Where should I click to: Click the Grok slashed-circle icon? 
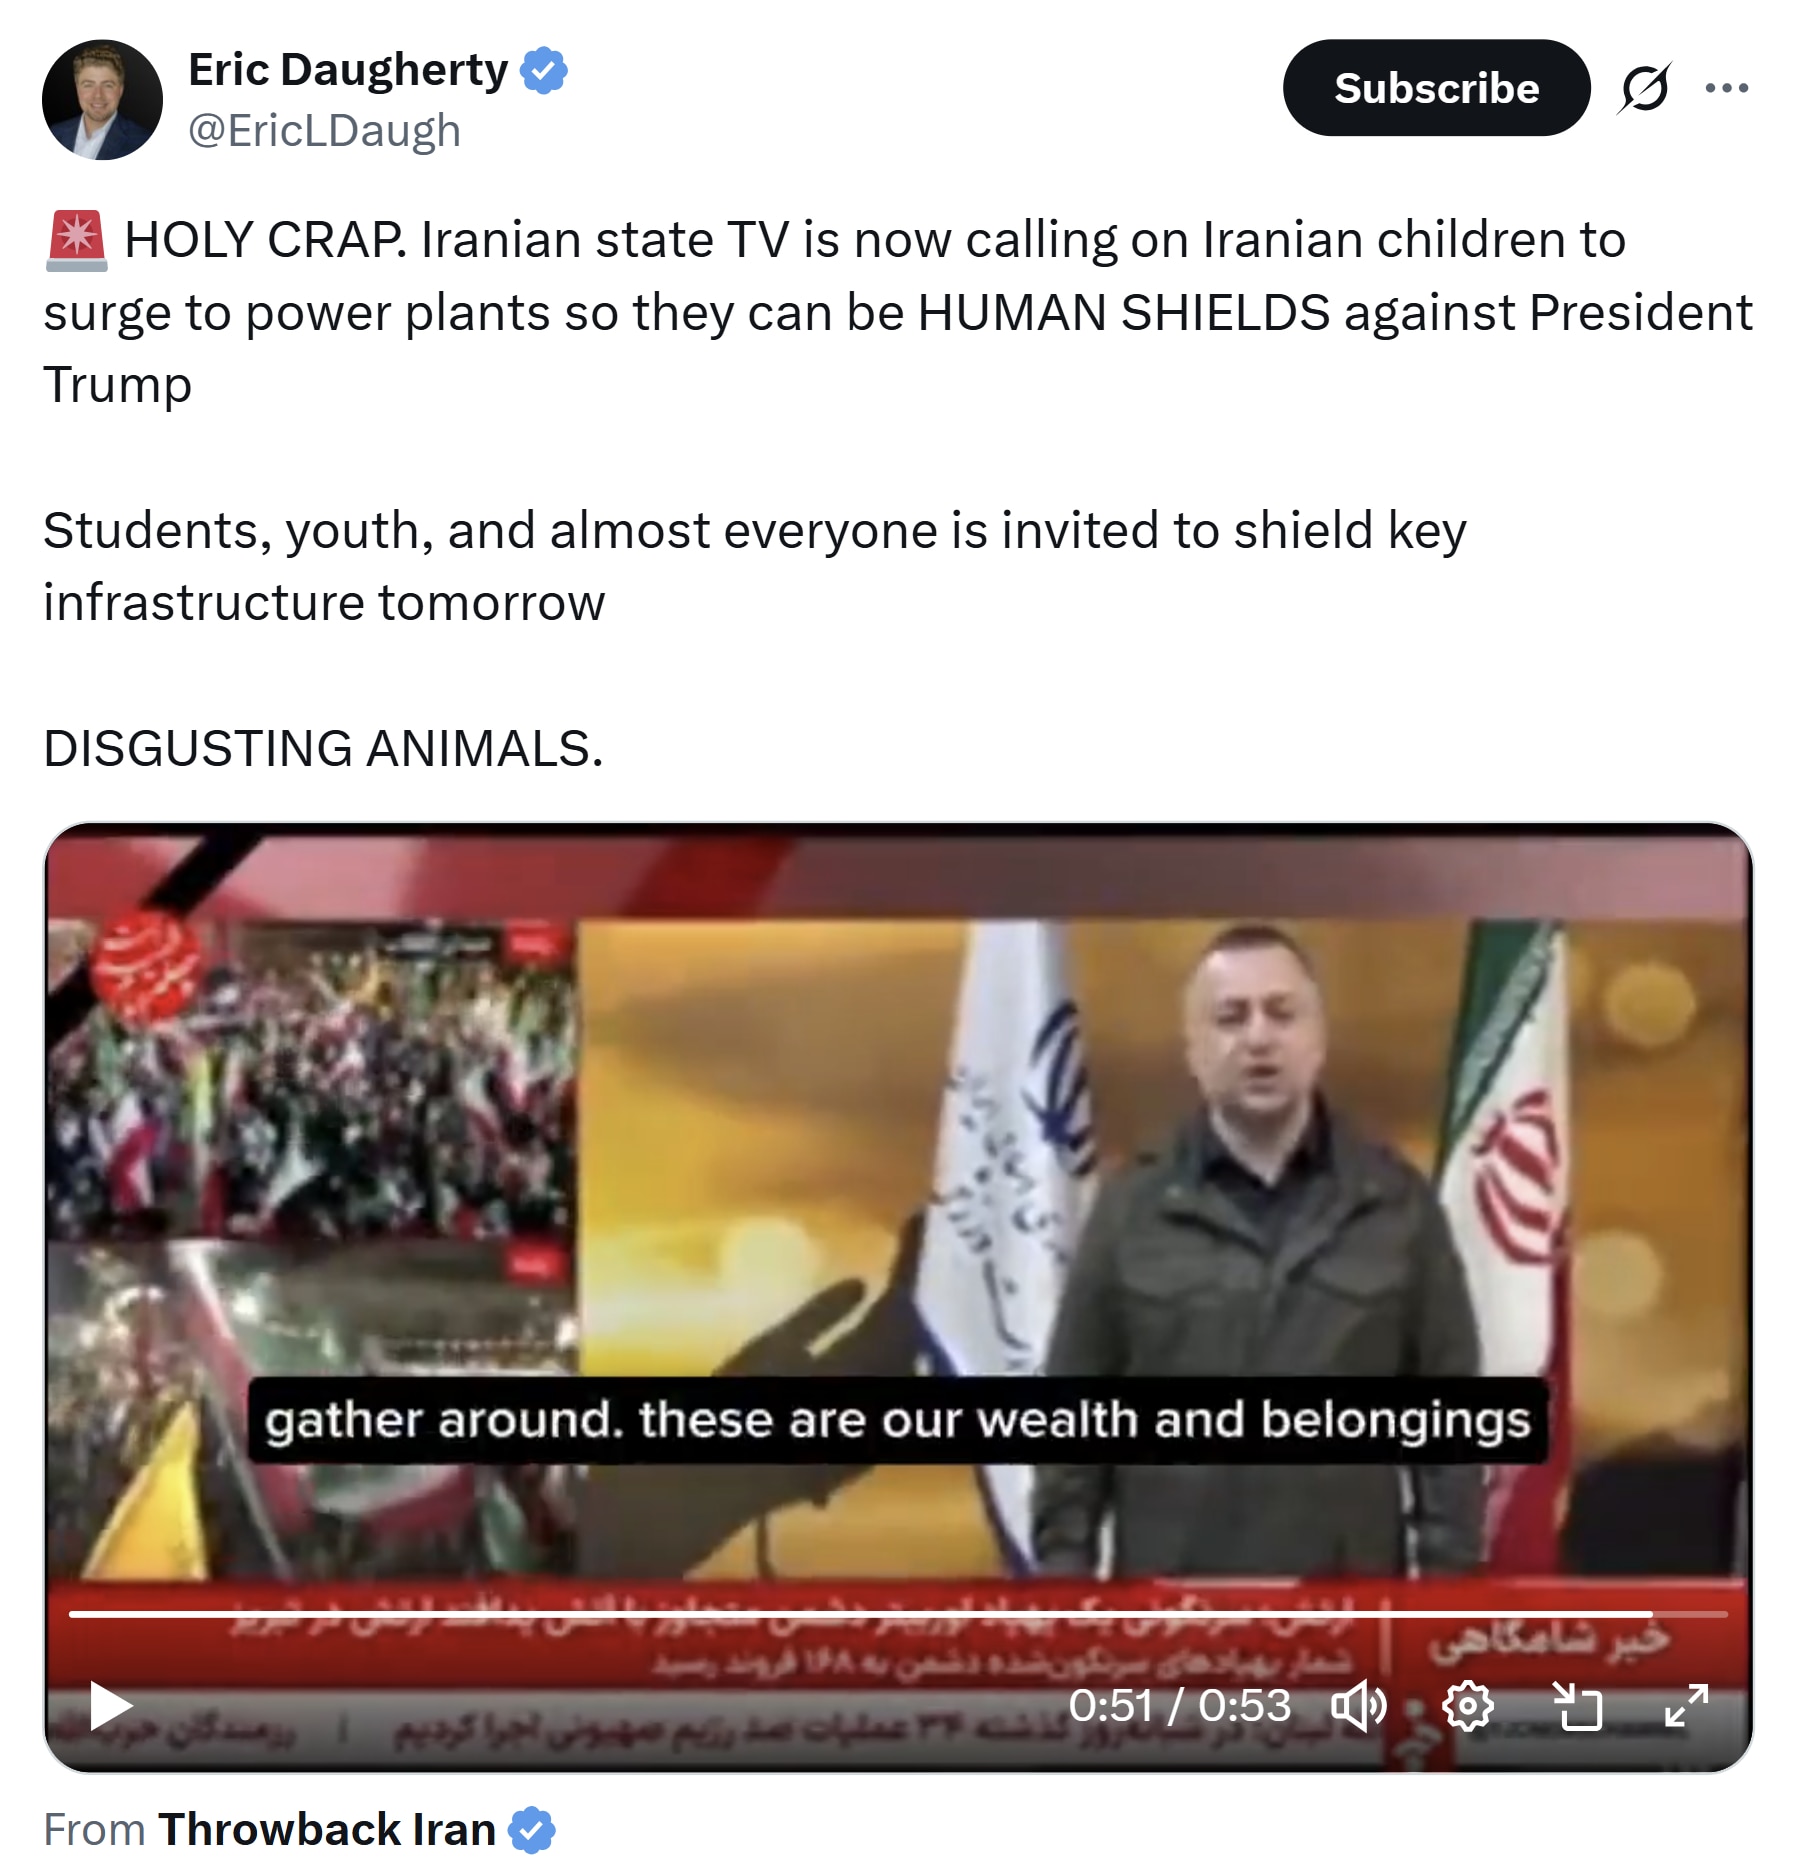(x=1644, y=88)
